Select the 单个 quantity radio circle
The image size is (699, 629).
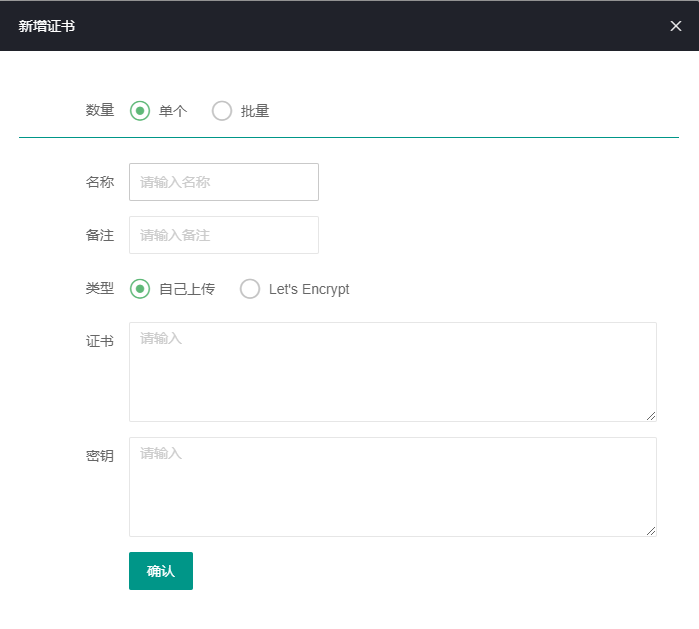point(140,111)
